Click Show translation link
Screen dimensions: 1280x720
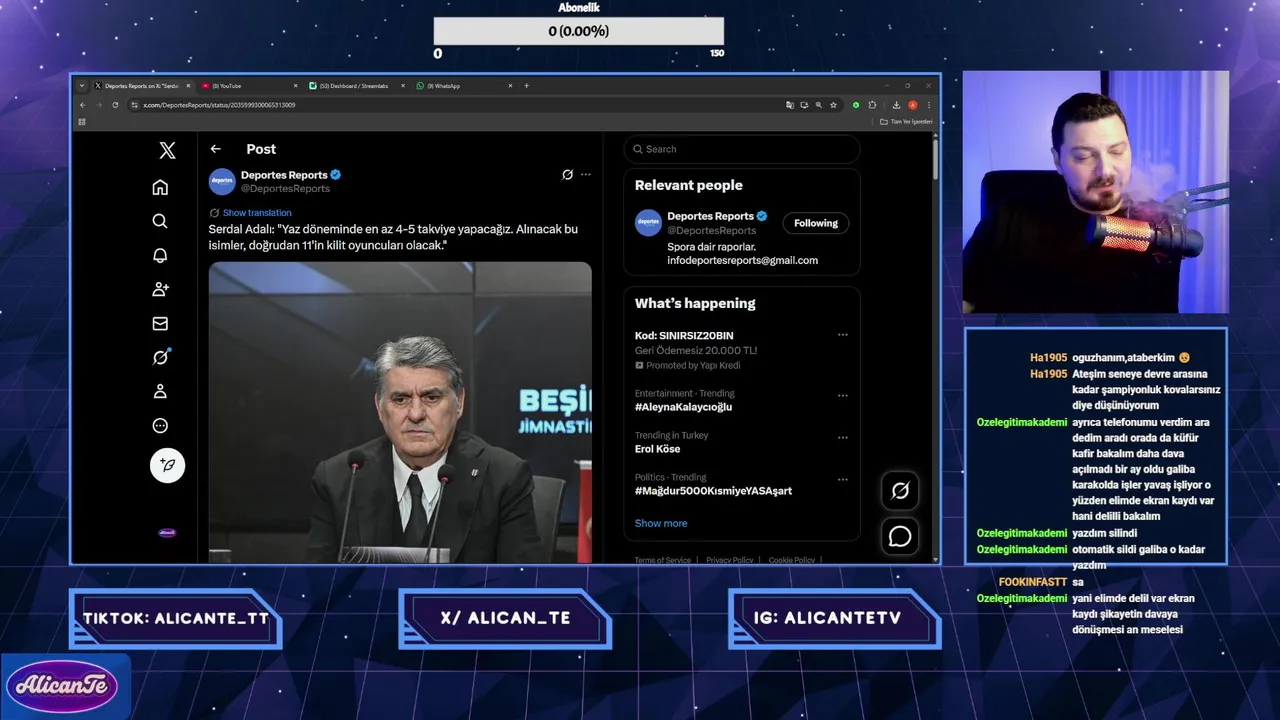pos(257,213)
